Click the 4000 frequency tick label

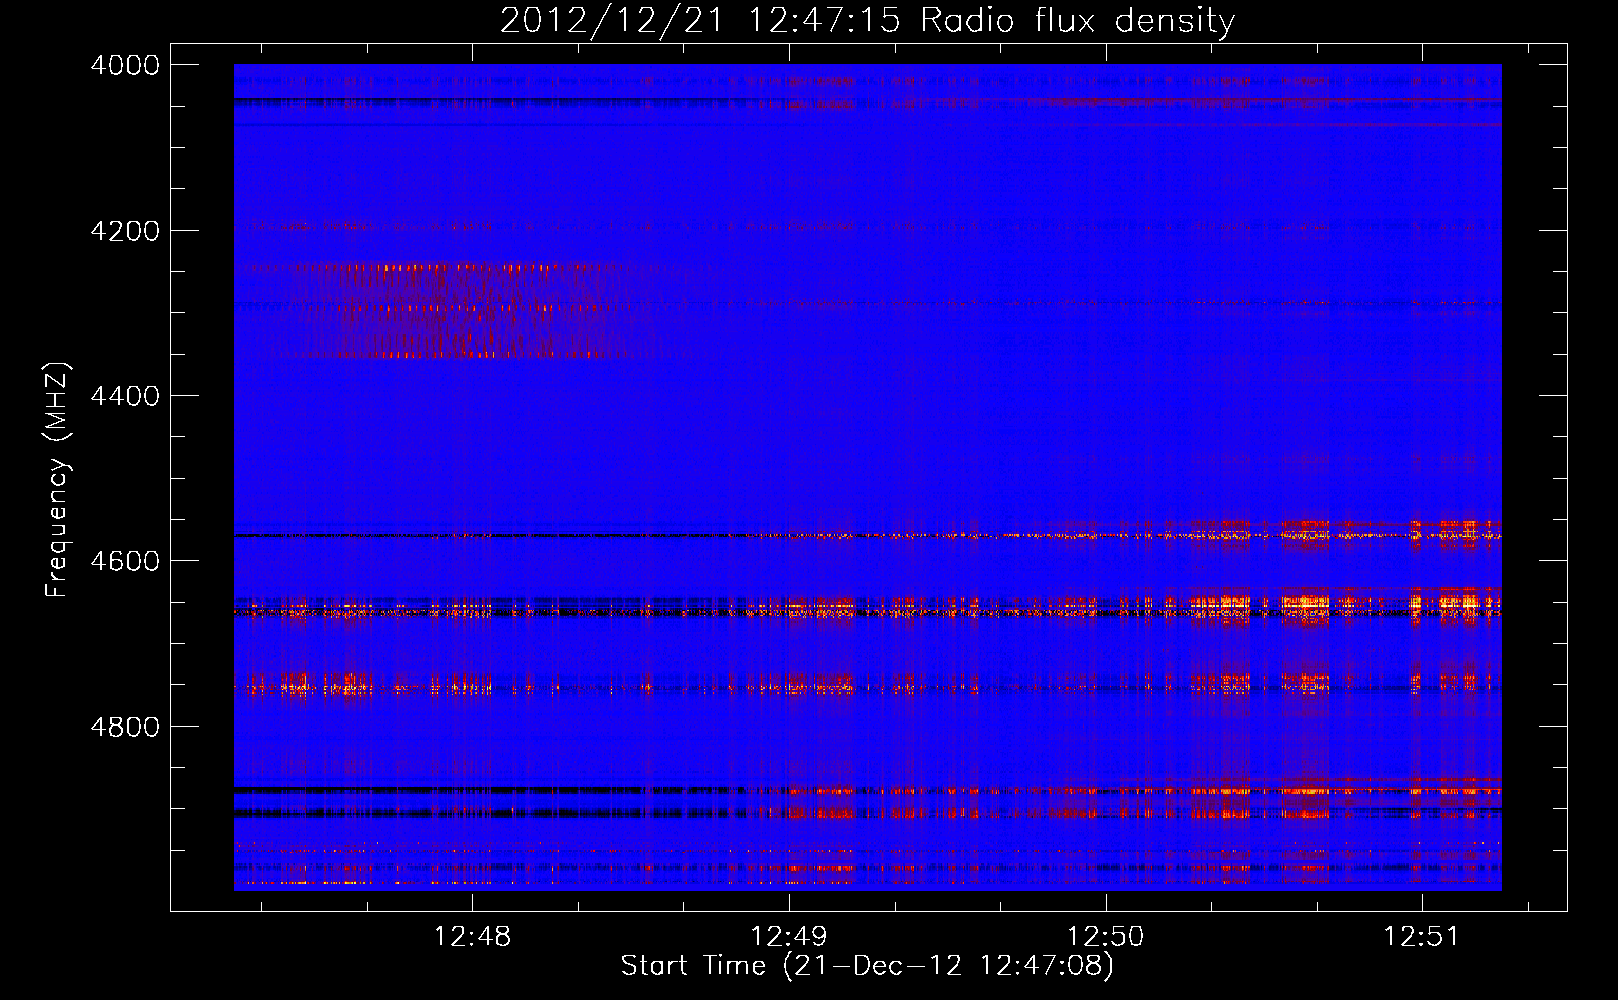125,65
